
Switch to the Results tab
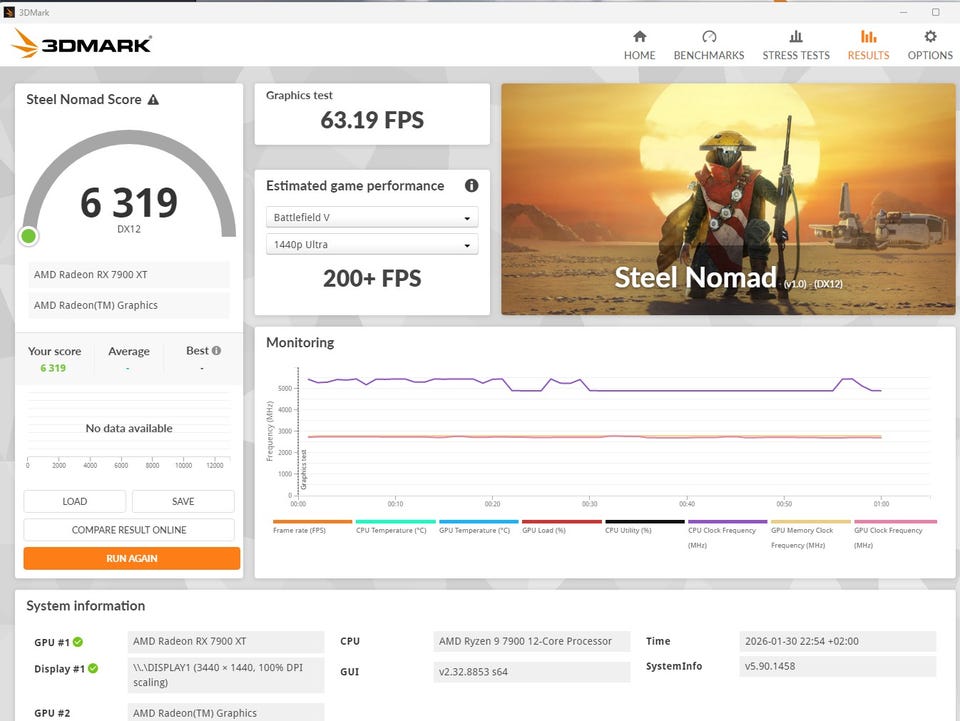868,45
